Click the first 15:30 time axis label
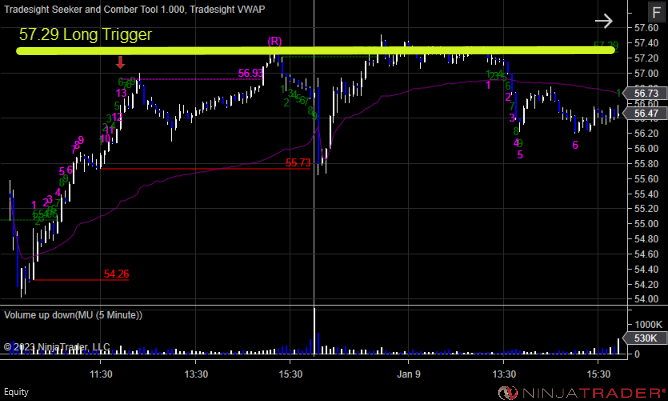 (x=291, y=374)
